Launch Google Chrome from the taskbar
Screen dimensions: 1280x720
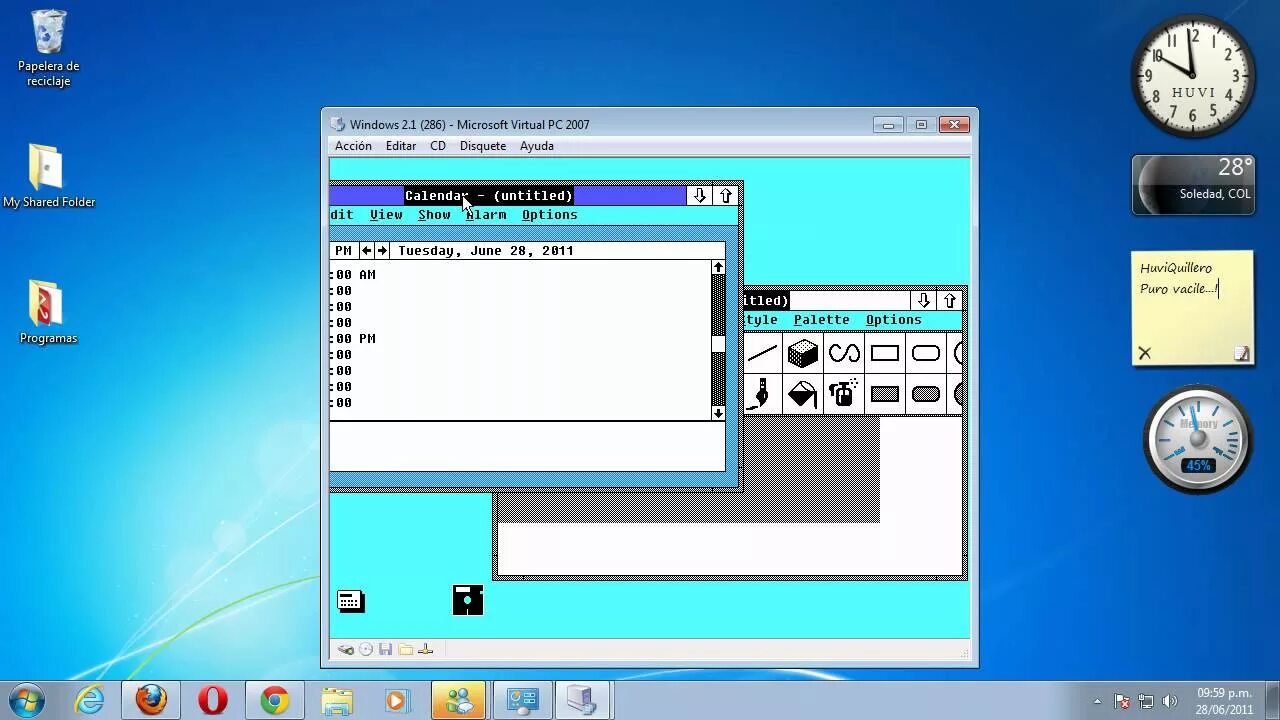click(275, 700)
